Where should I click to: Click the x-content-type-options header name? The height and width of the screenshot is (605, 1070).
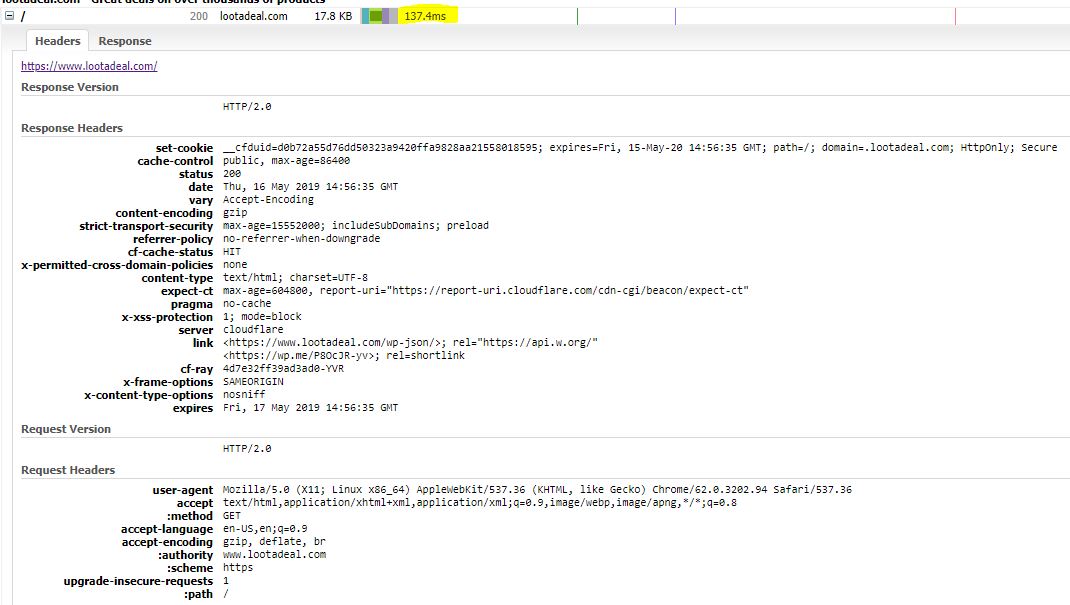[149, 395]
